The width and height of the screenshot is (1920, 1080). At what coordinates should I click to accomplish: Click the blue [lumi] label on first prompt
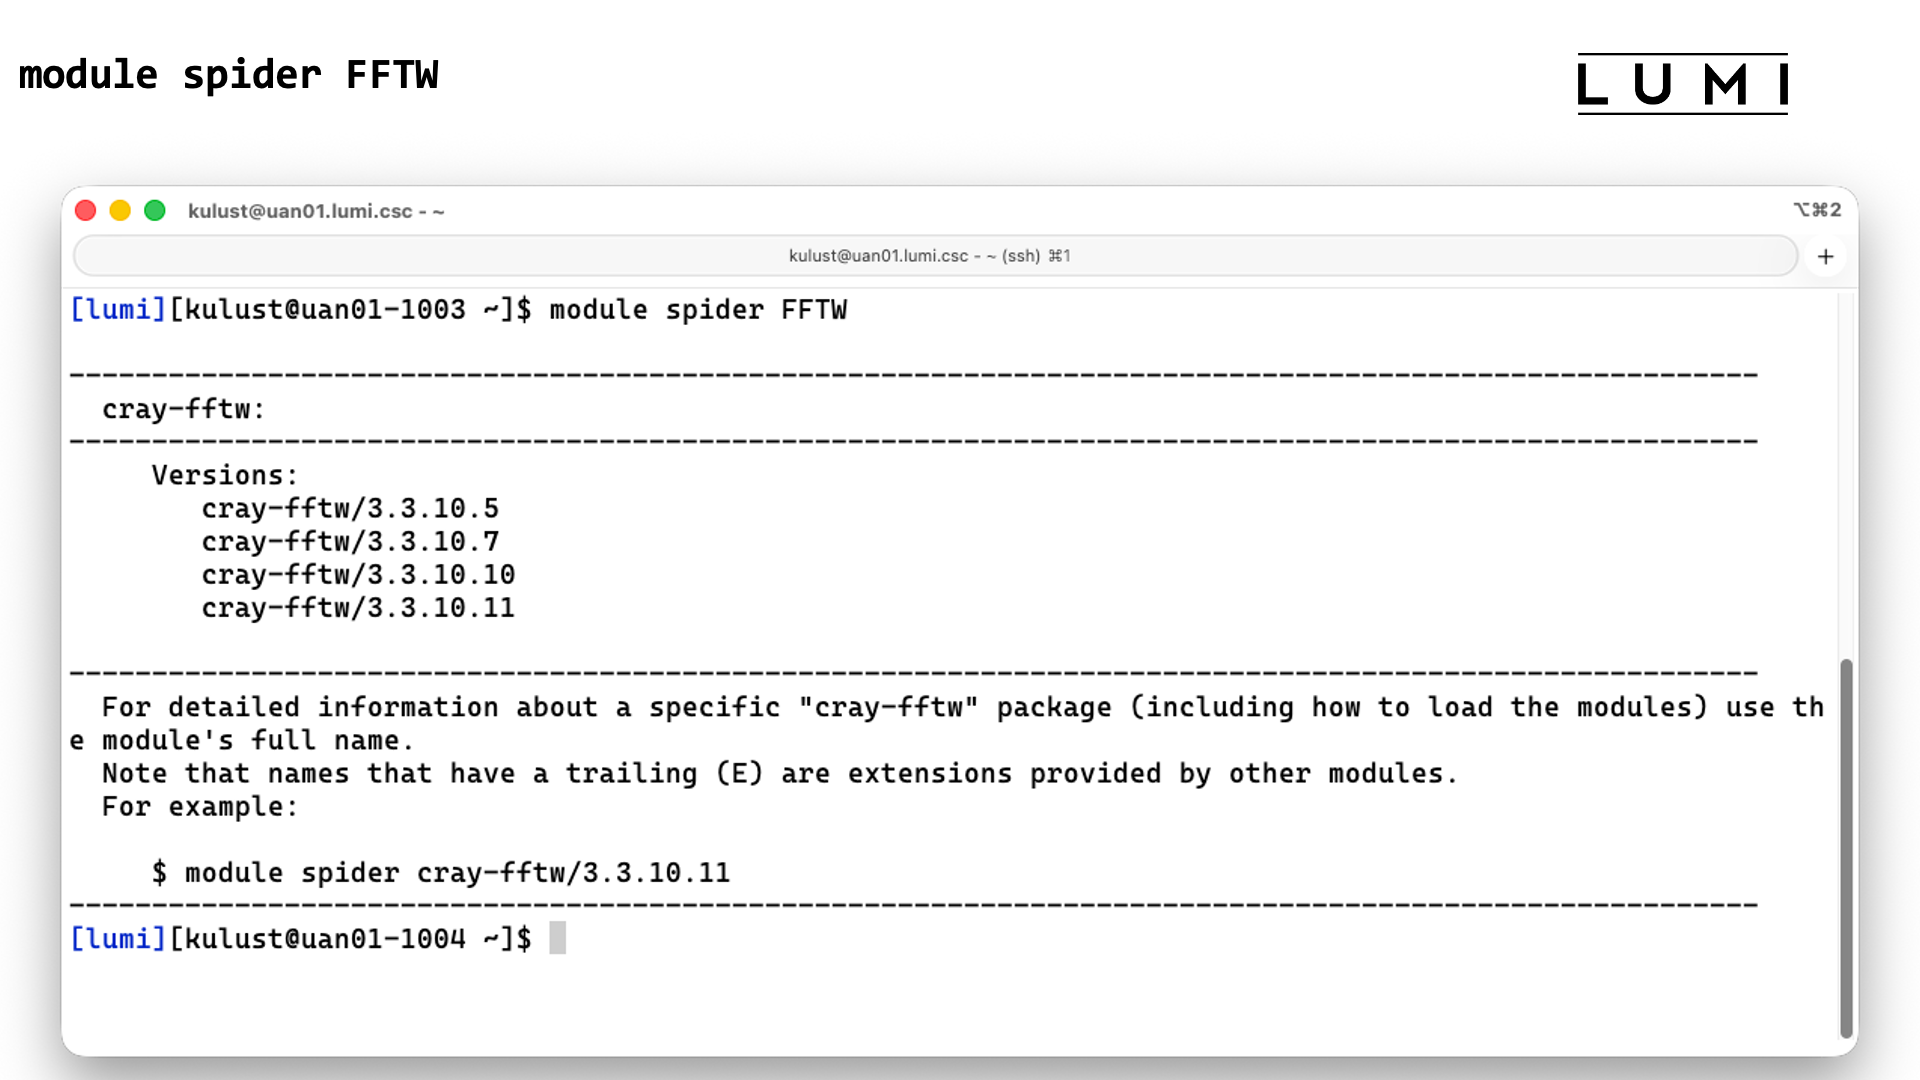pos(118,310)
